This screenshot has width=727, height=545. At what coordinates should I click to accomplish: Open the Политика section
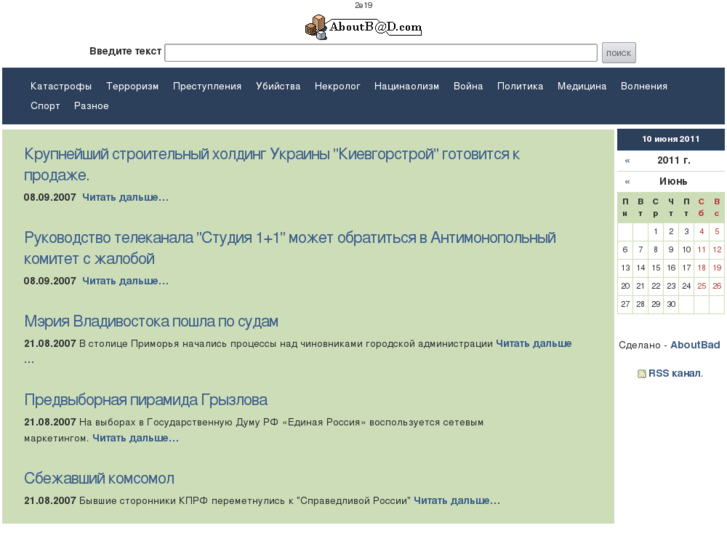(520, 86)
